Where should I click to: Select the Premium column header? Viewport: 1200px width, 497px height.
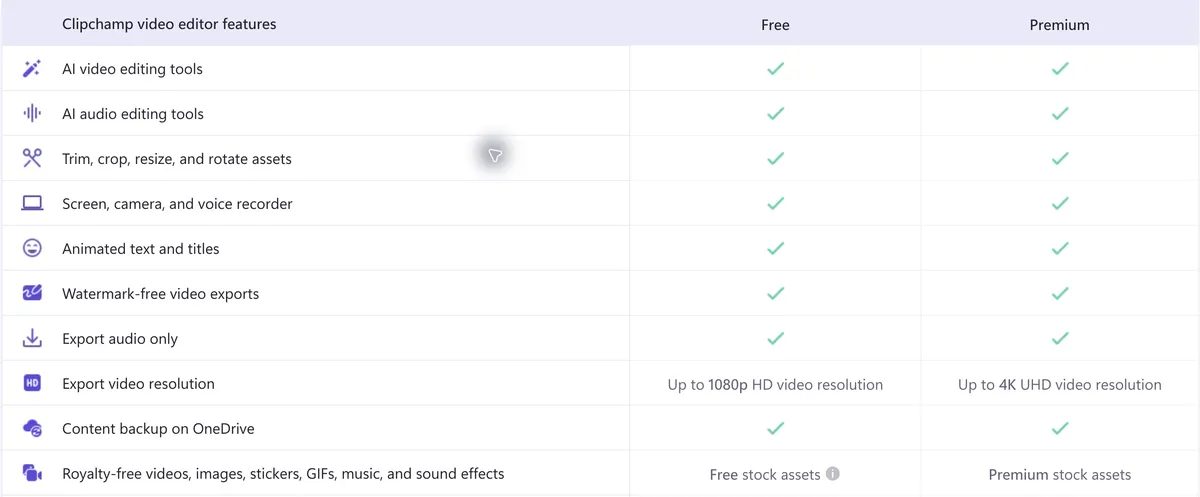pyautogui.click(x=1060, y=24)
